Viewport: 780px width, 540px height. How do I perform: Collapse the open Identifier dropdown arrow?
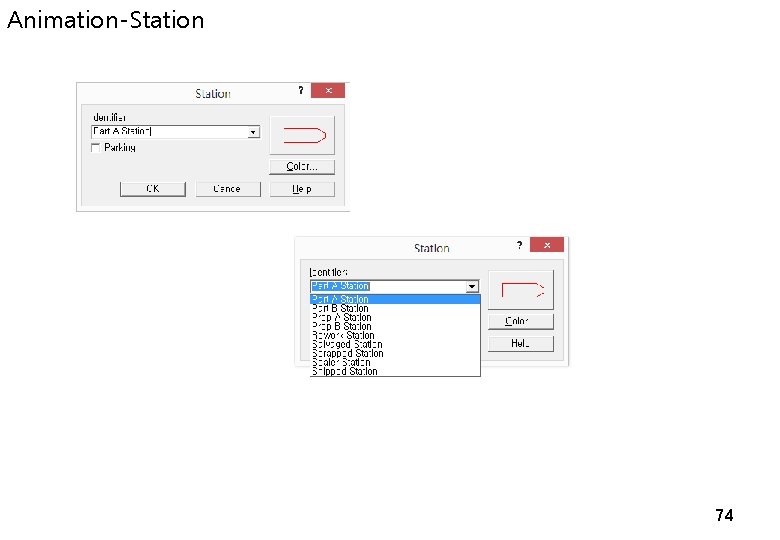(472, 286)
